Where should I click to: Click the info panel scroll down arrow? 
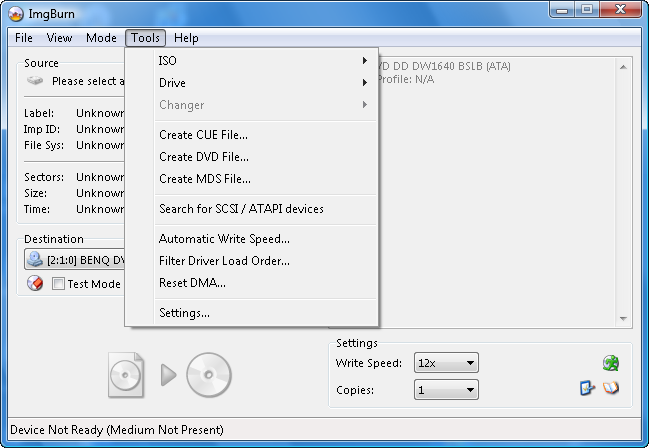coord(623,318)
